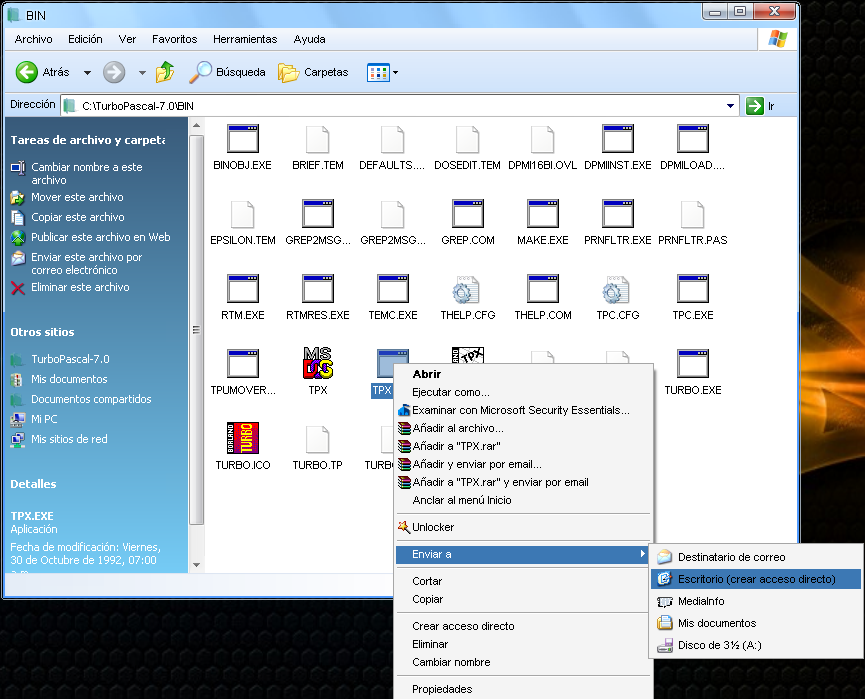This screenshot has width=865, height=699.
Task: Select the DPMIINST.EXE file icon
Action: coord(618,139)
